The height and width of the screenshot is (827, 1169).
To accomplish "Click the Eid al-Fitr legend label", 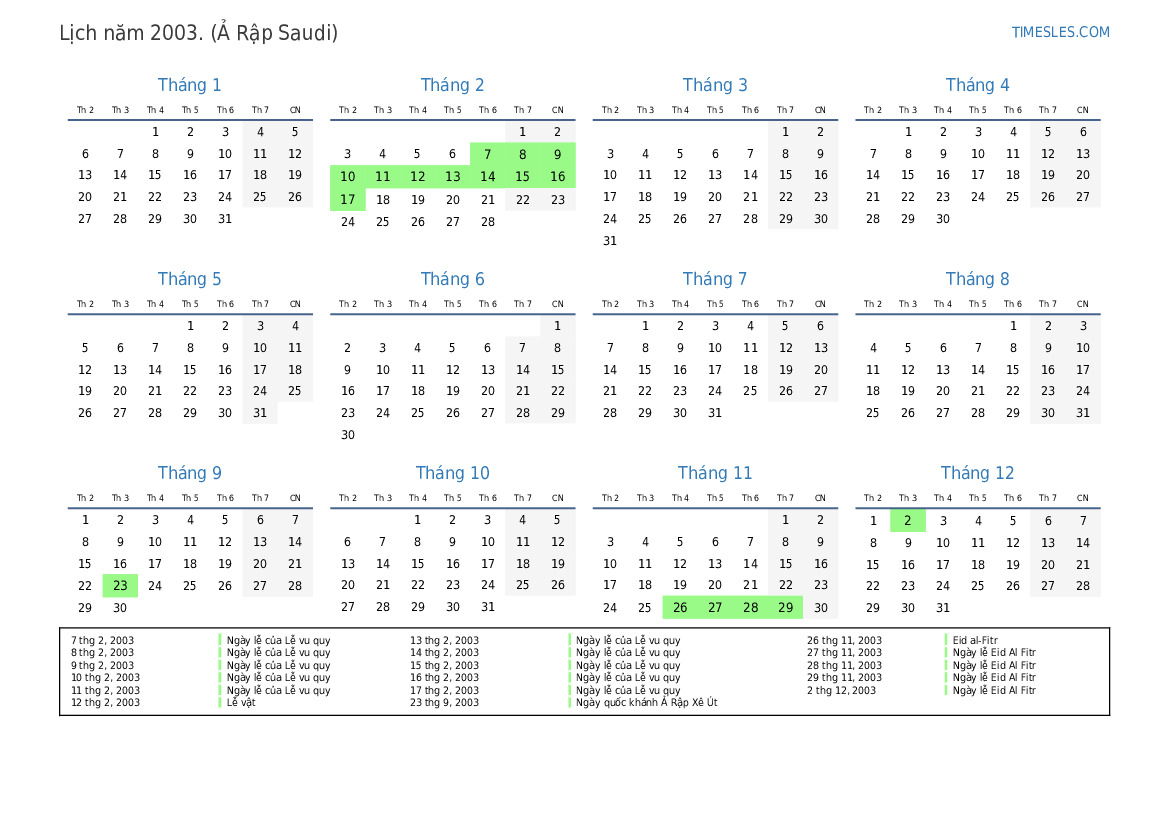I will pos(975,641).
